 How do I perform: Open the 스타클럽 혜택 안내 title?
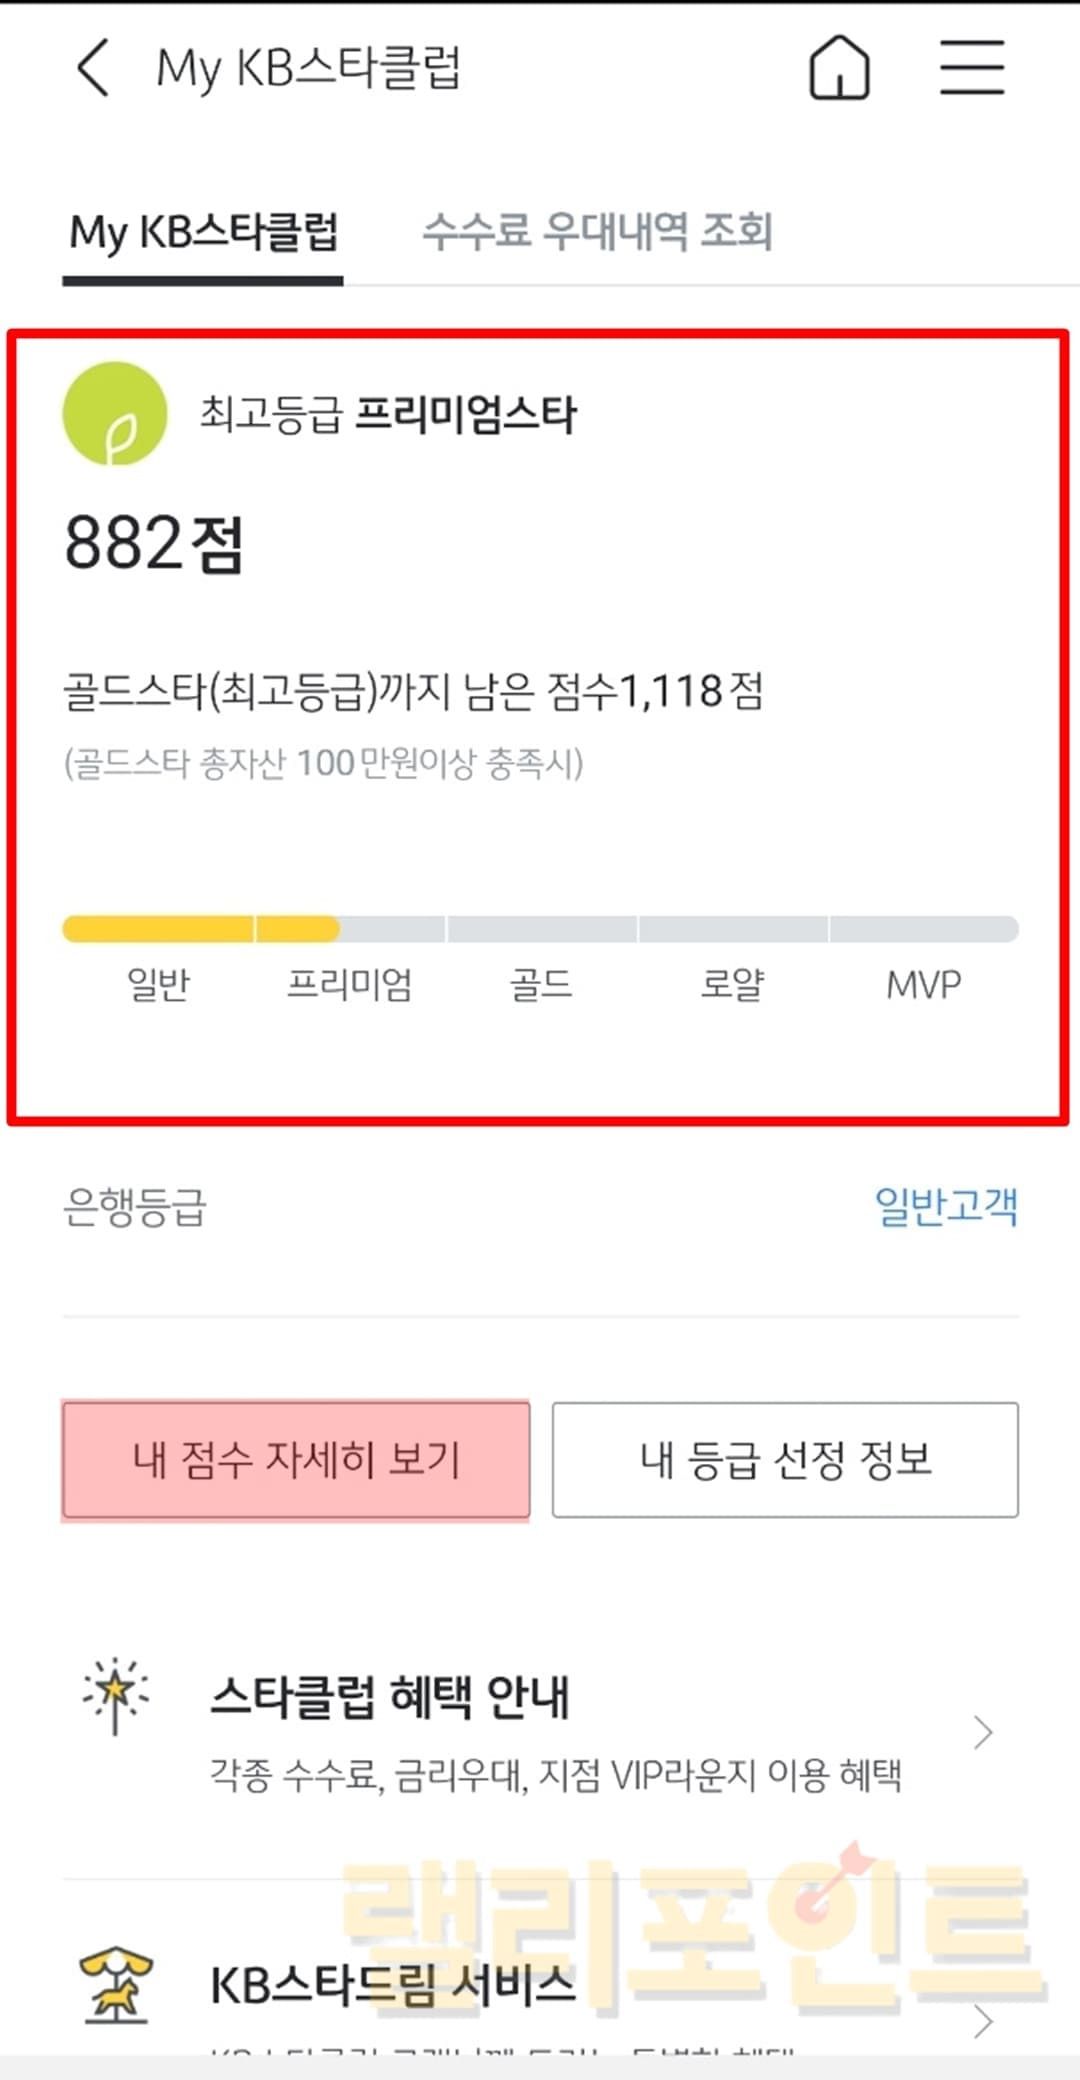pyautogui.click(x=389, y=1697)
